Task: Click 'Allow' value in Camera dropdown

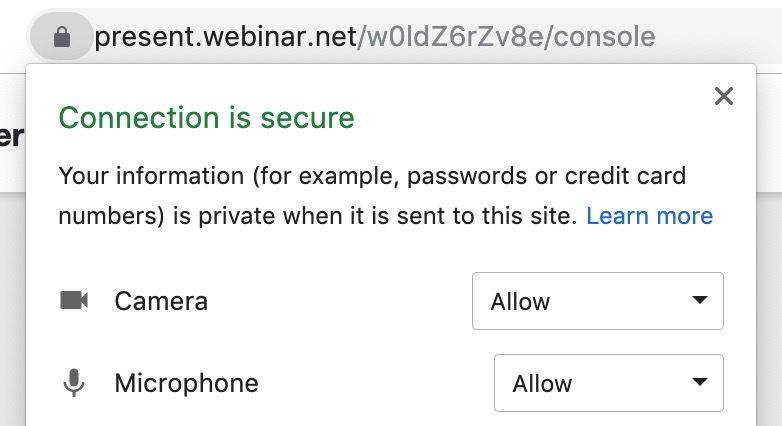Action: [x=520, y=301]
